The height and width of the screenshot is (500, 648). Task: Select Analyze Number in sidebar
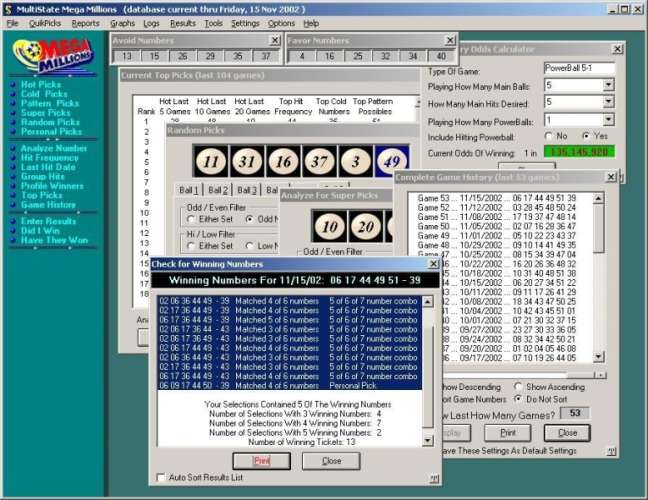click(x=54, y=148)
